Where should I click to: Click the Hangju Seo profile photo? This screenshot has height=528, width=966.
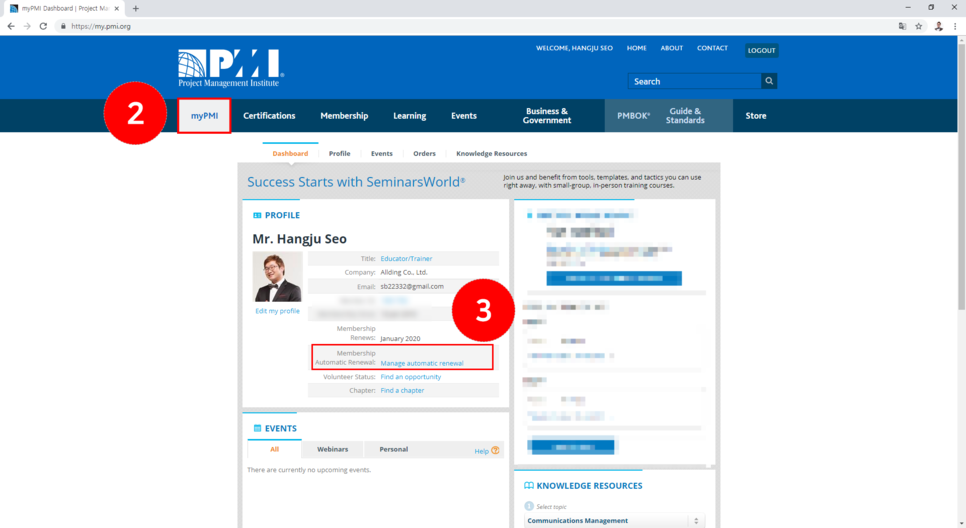277,277
